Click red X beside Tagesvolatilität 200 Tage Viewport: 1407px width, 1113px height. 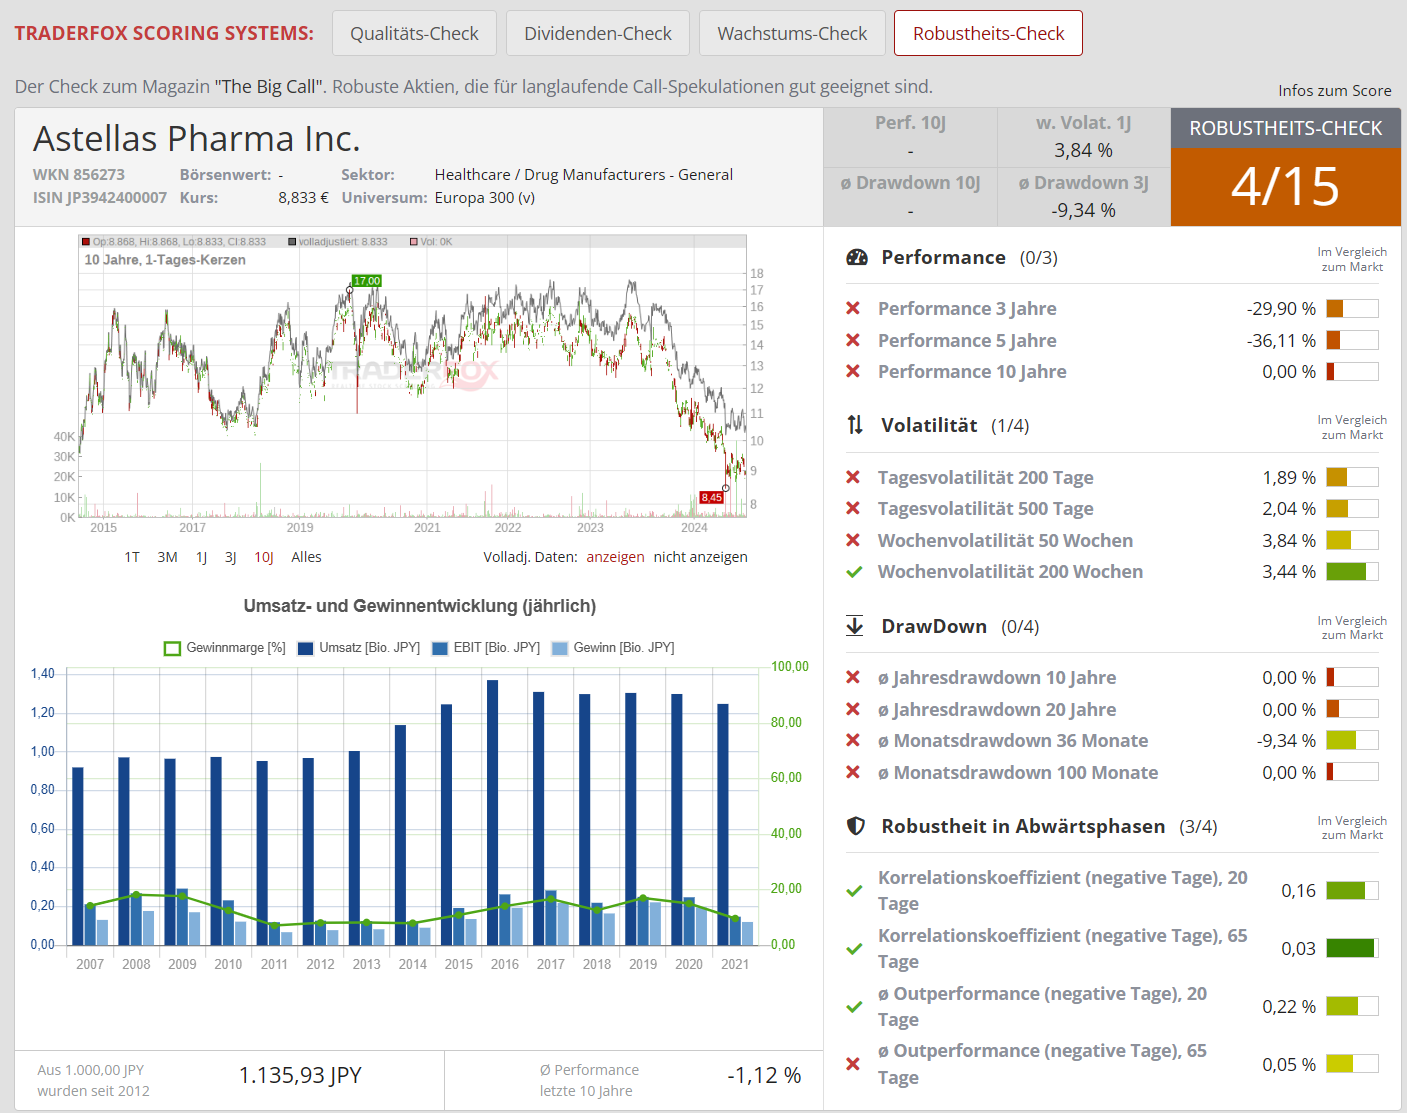(853, 477)
